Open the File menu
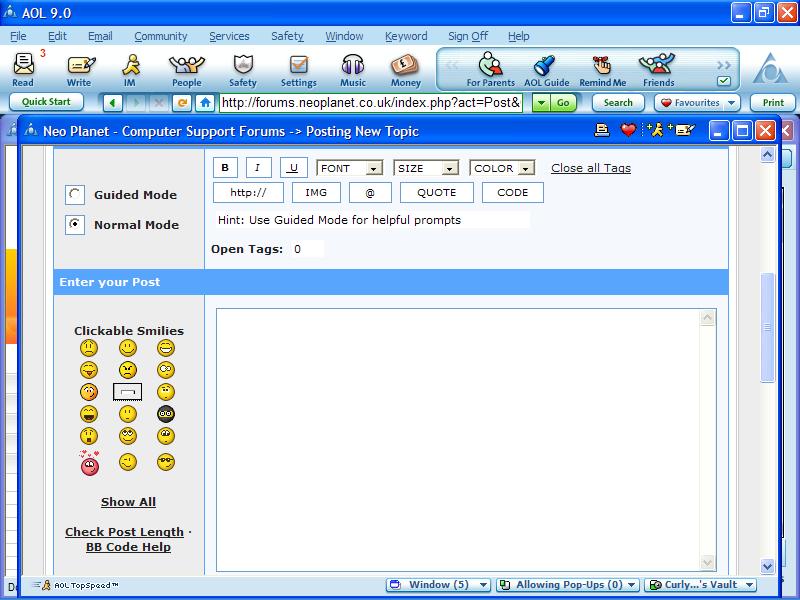The image size is (800, 600). (x=18, y=36)
